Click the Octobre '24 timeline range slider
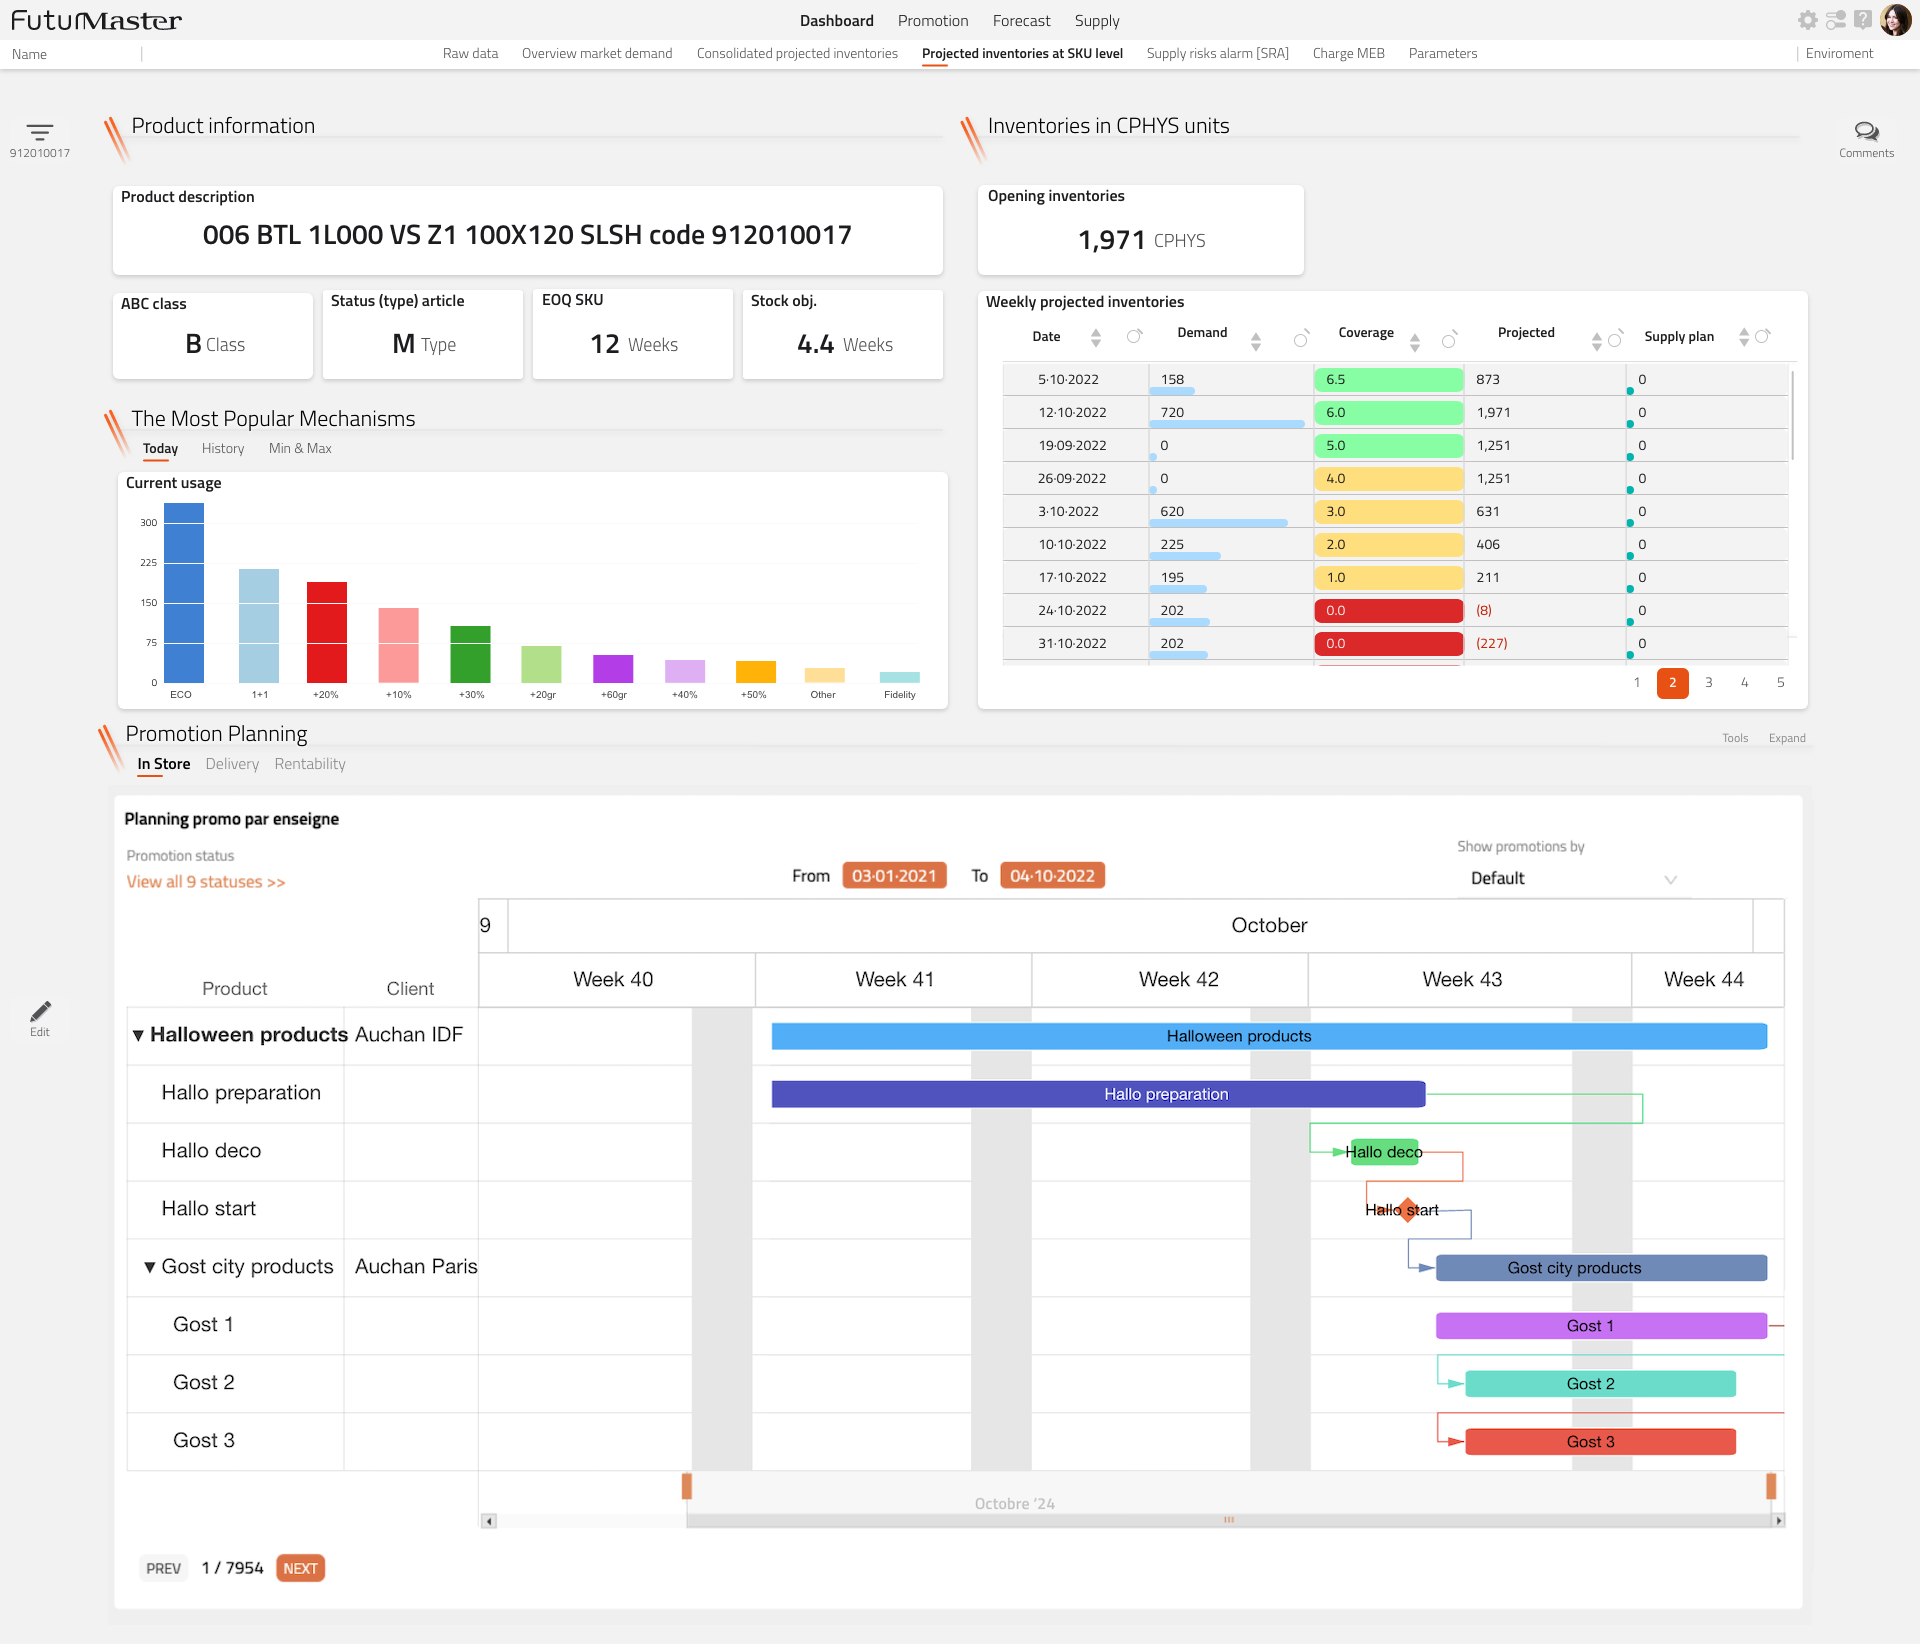 [1014, 1502]
